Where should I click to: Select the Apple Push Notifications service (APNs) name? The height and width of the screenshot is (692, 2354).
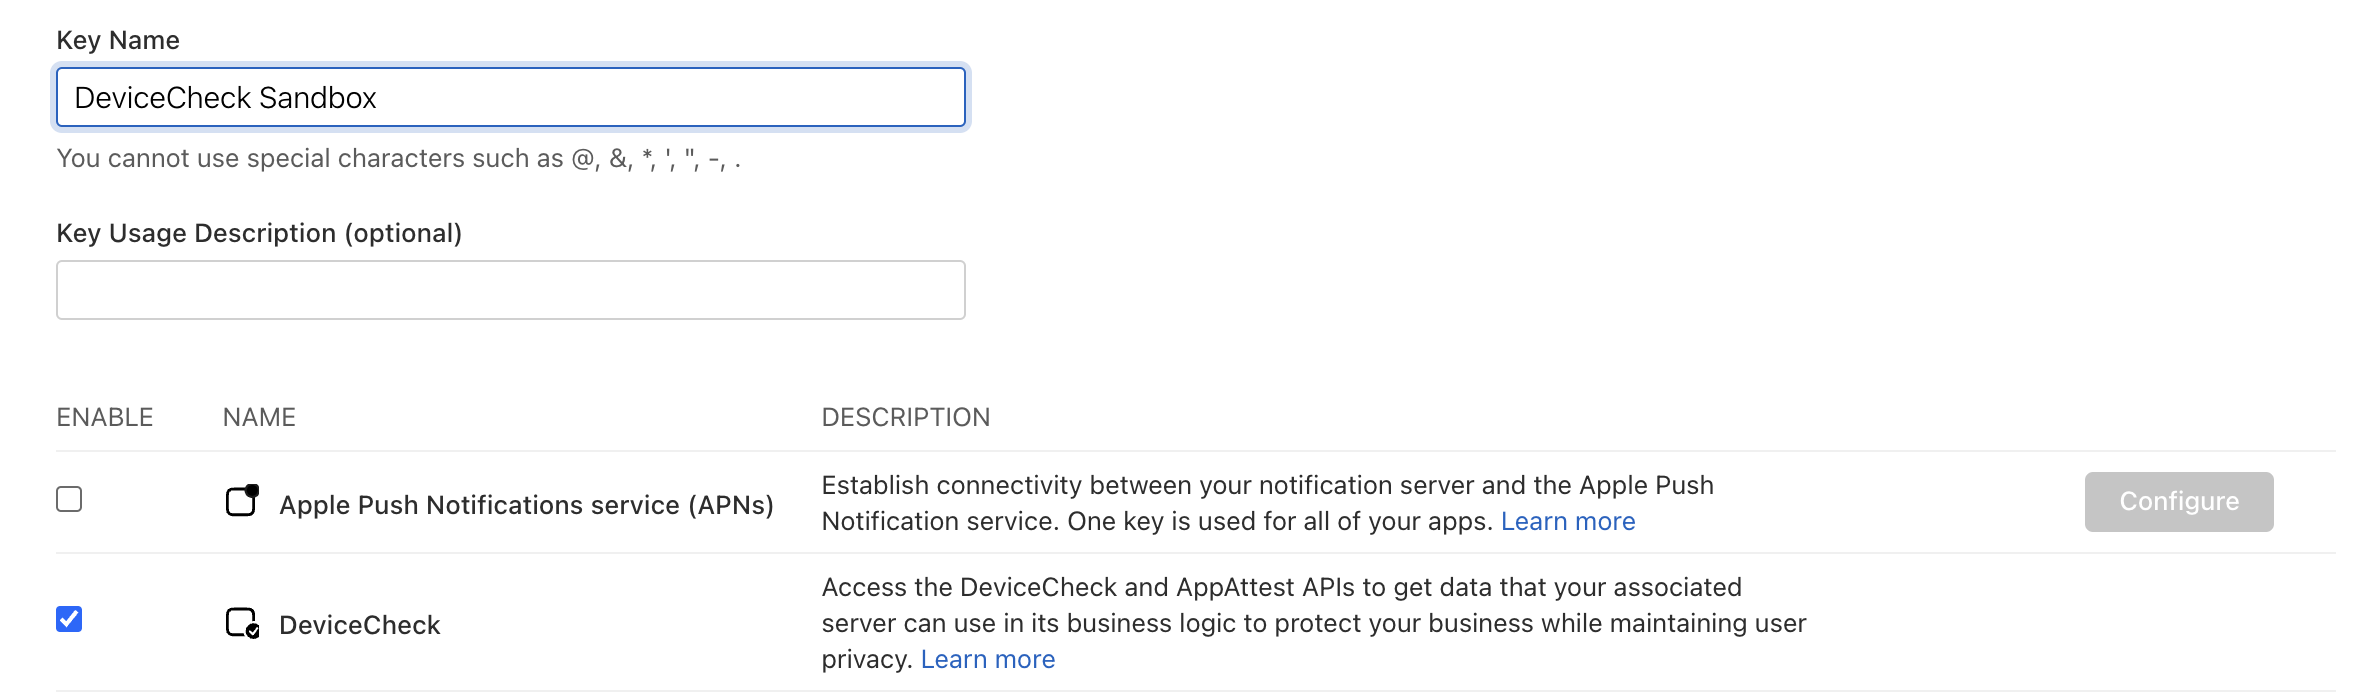click(526, 505)
